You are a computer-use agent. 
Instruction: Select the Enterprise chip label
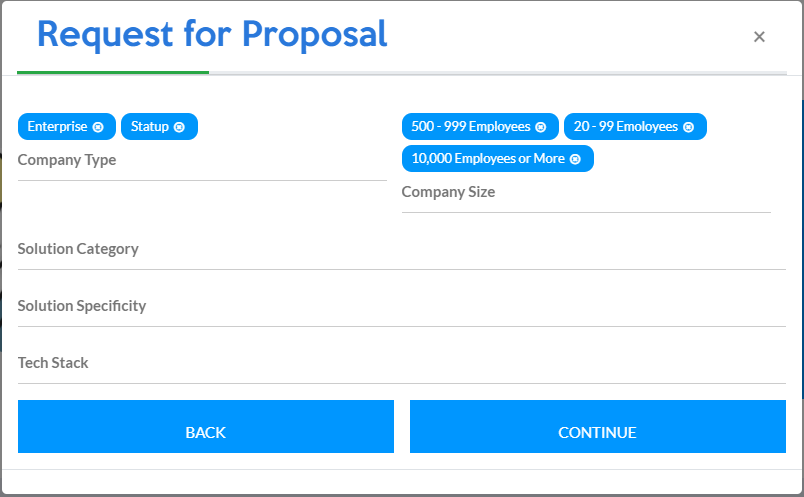pos(58,127)
